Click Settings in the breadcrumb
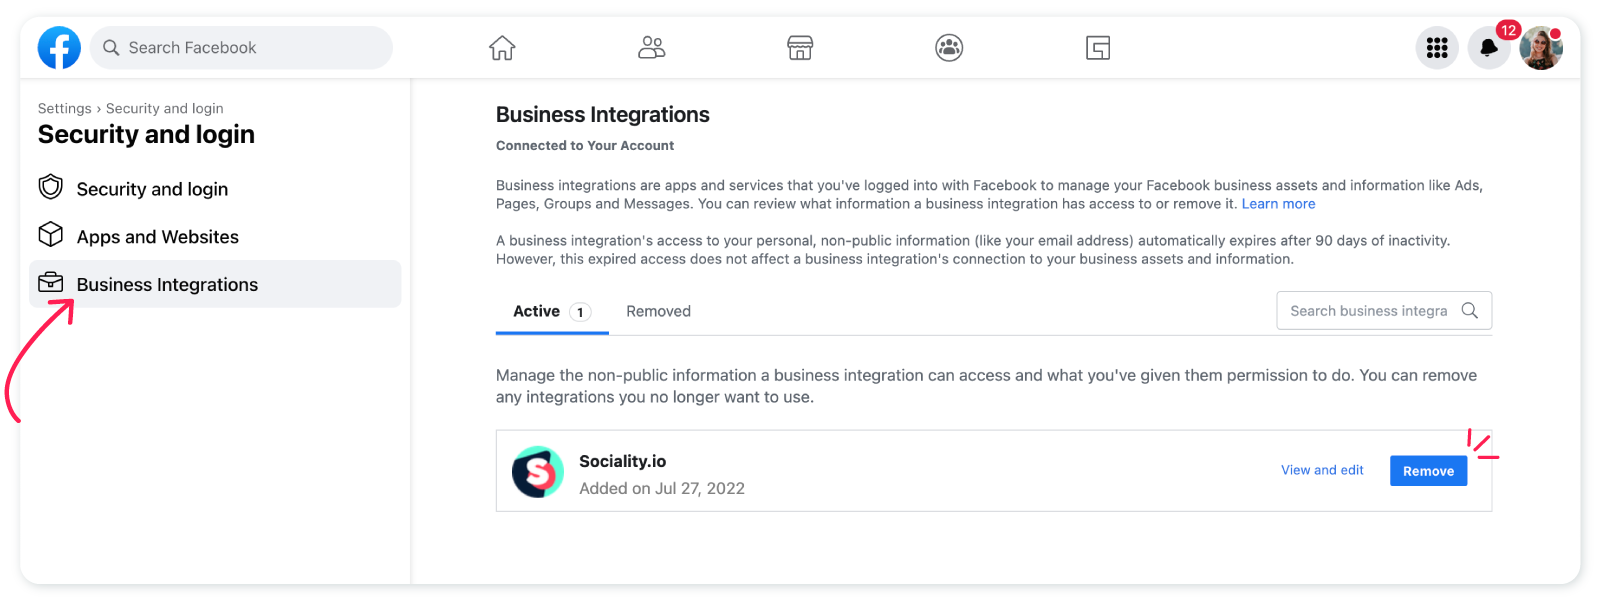The image size is (1600, 600). point(64,108)
